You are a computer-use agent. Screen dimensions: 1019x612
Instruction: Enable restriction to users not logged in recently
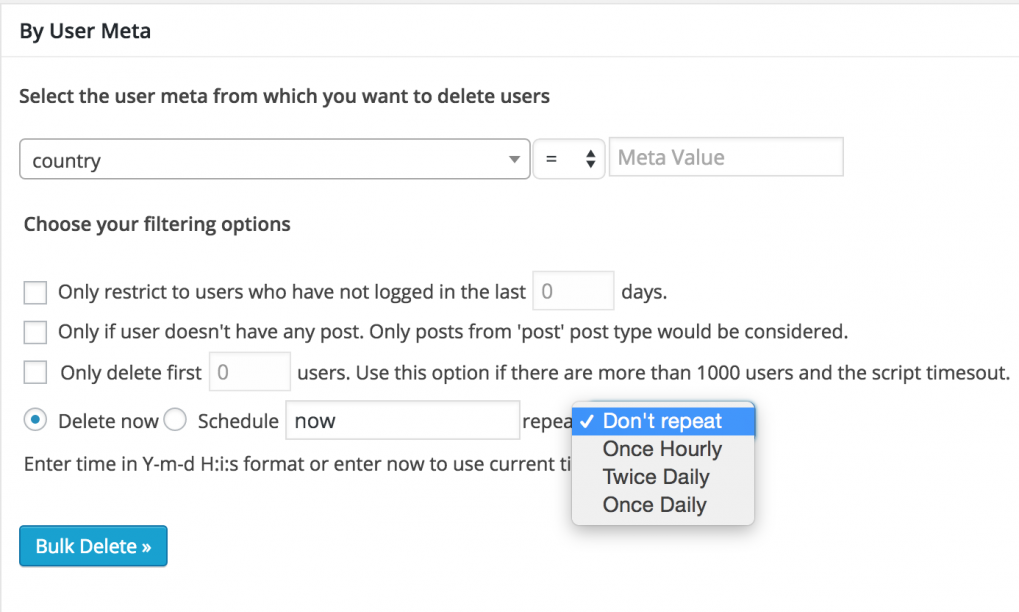tap(34, 291)
